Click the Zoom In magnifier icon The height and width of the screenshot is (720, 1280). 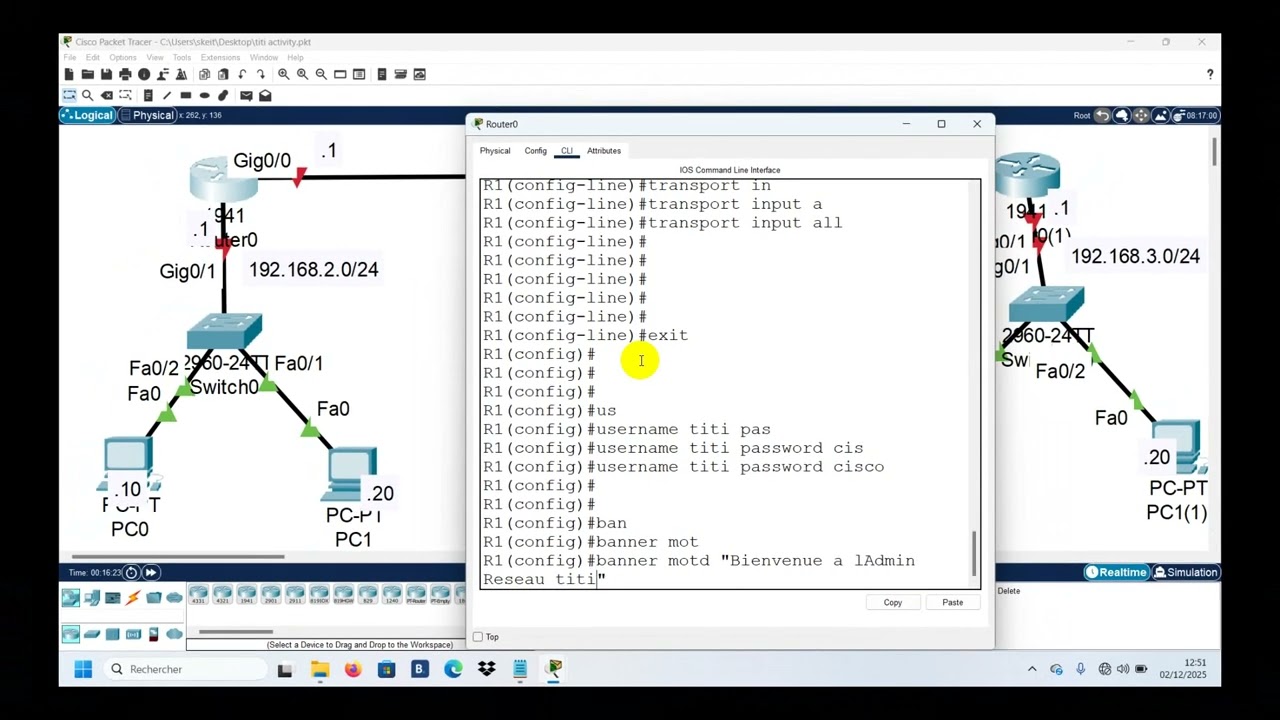(x=284, y=74)
